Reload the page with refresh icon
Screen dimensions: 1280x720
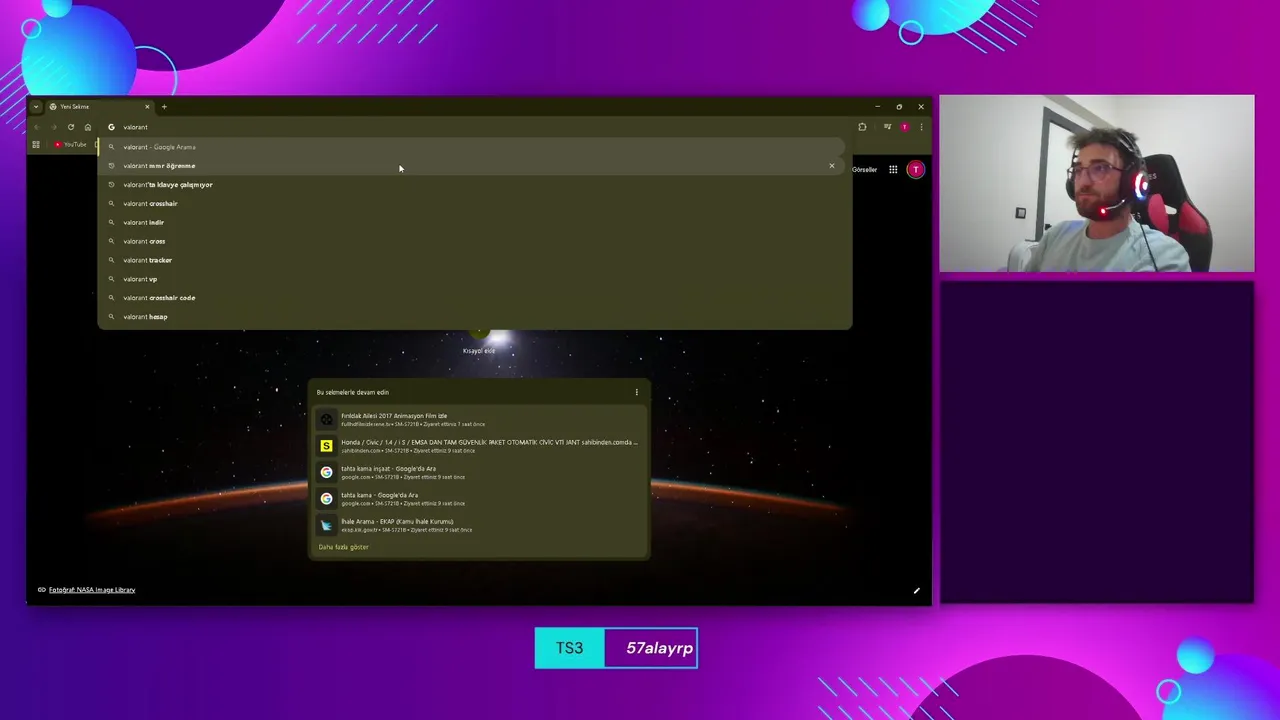[x=71, y=127]
